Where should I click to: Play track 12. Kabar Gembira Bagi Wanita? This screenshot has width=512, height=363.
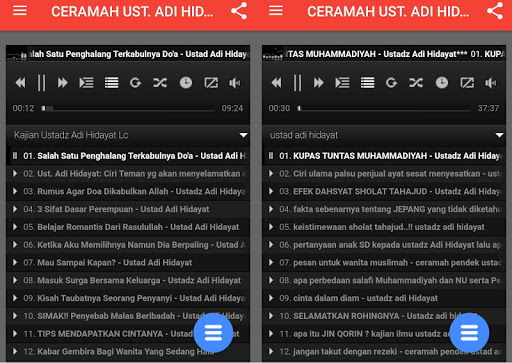pyautogui.click(x=128, y=351)
